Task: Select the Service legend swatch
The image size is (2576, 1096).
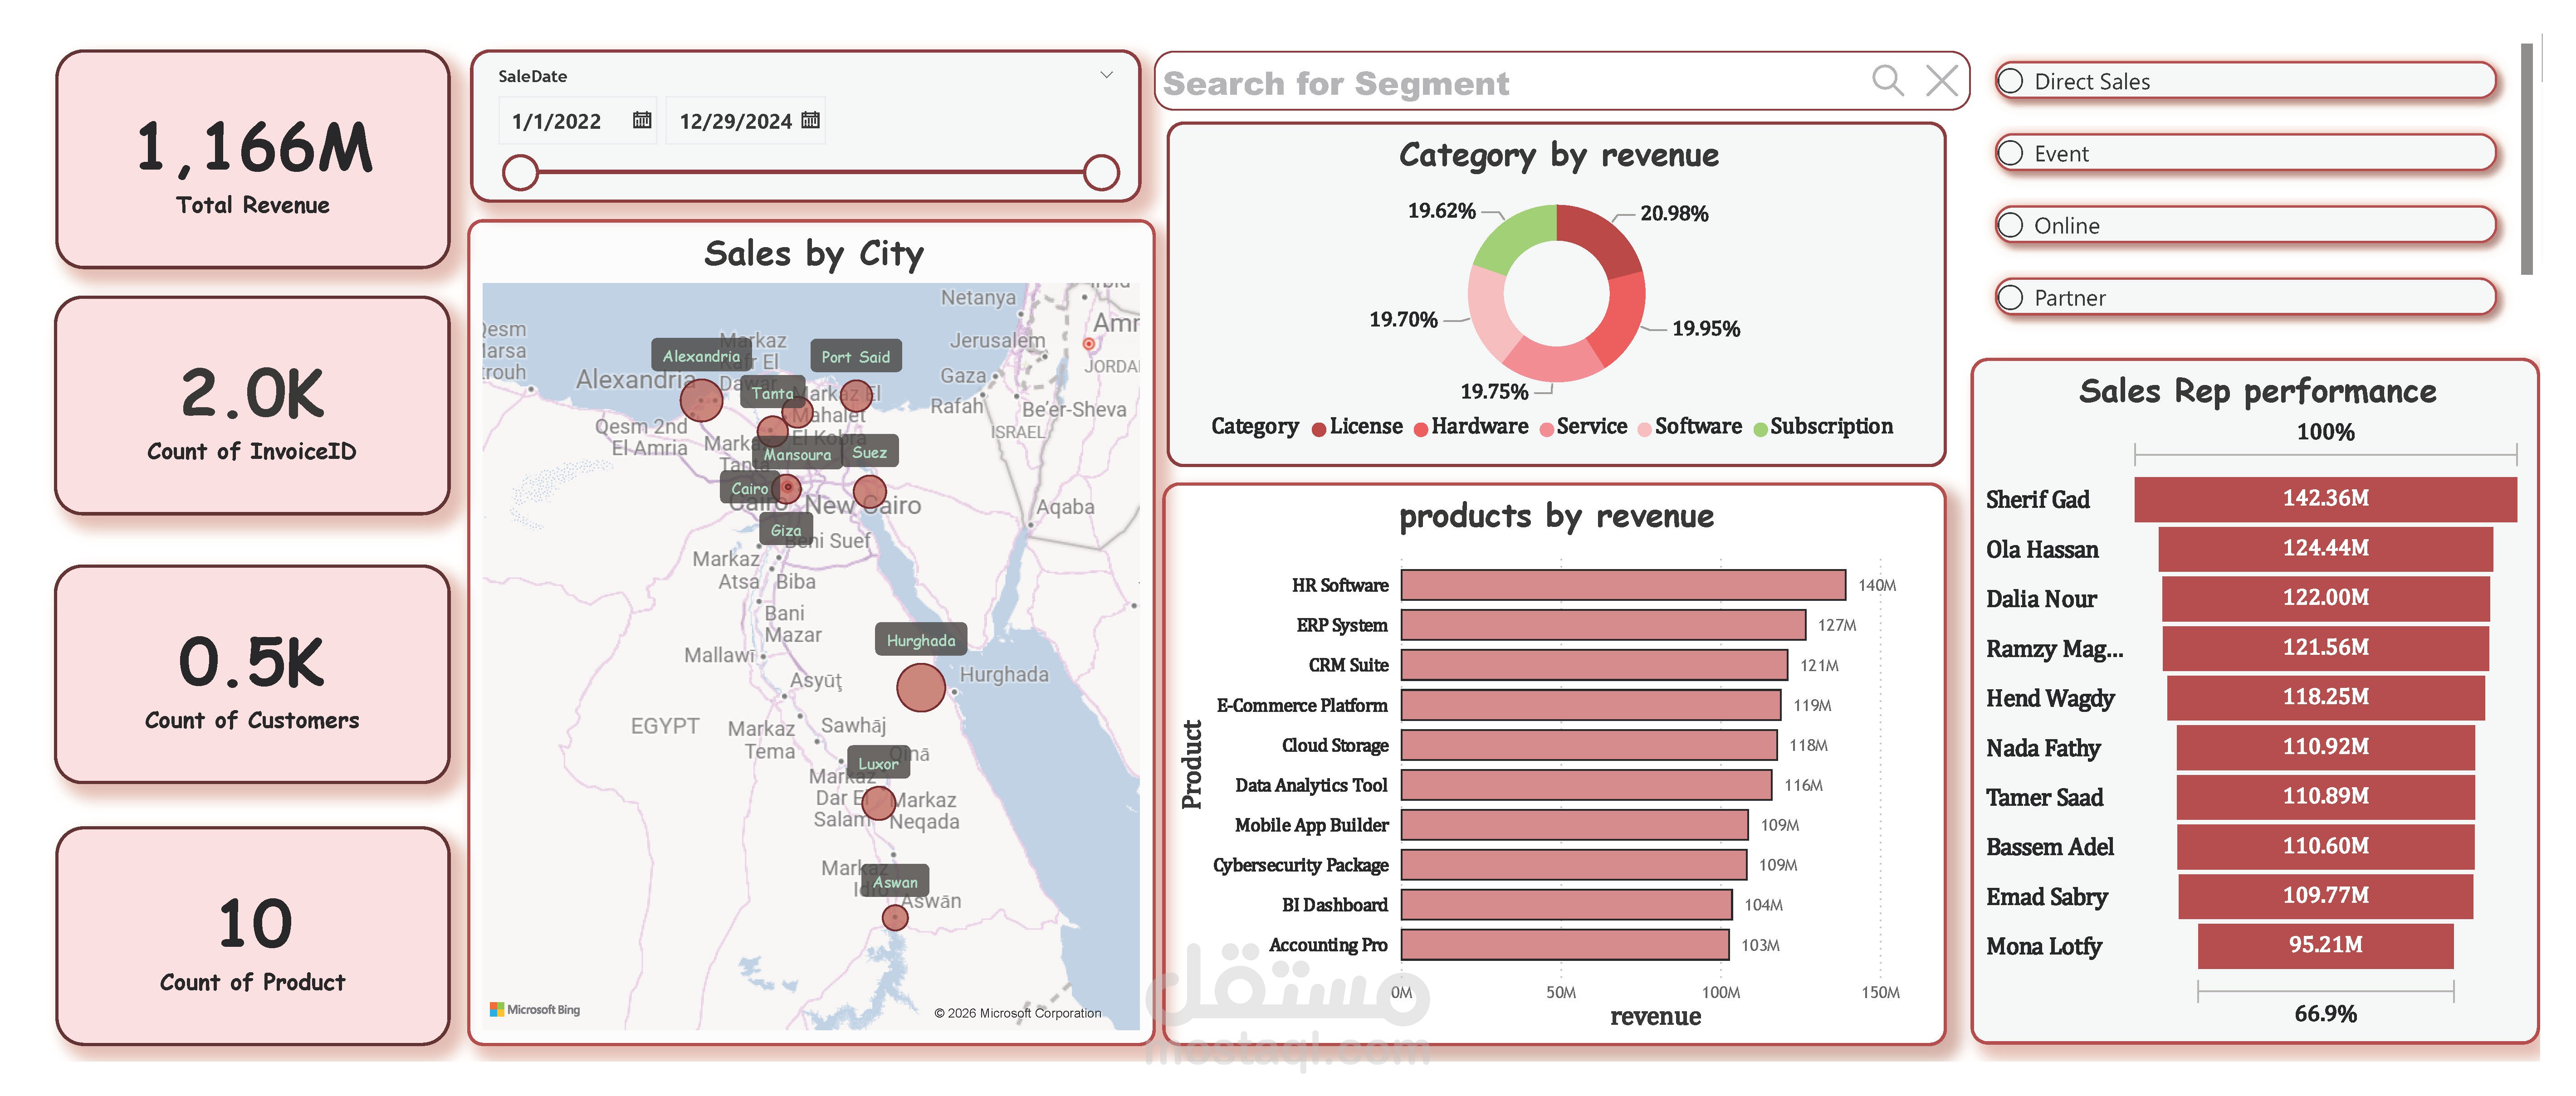Action: tap(1547, 429)
